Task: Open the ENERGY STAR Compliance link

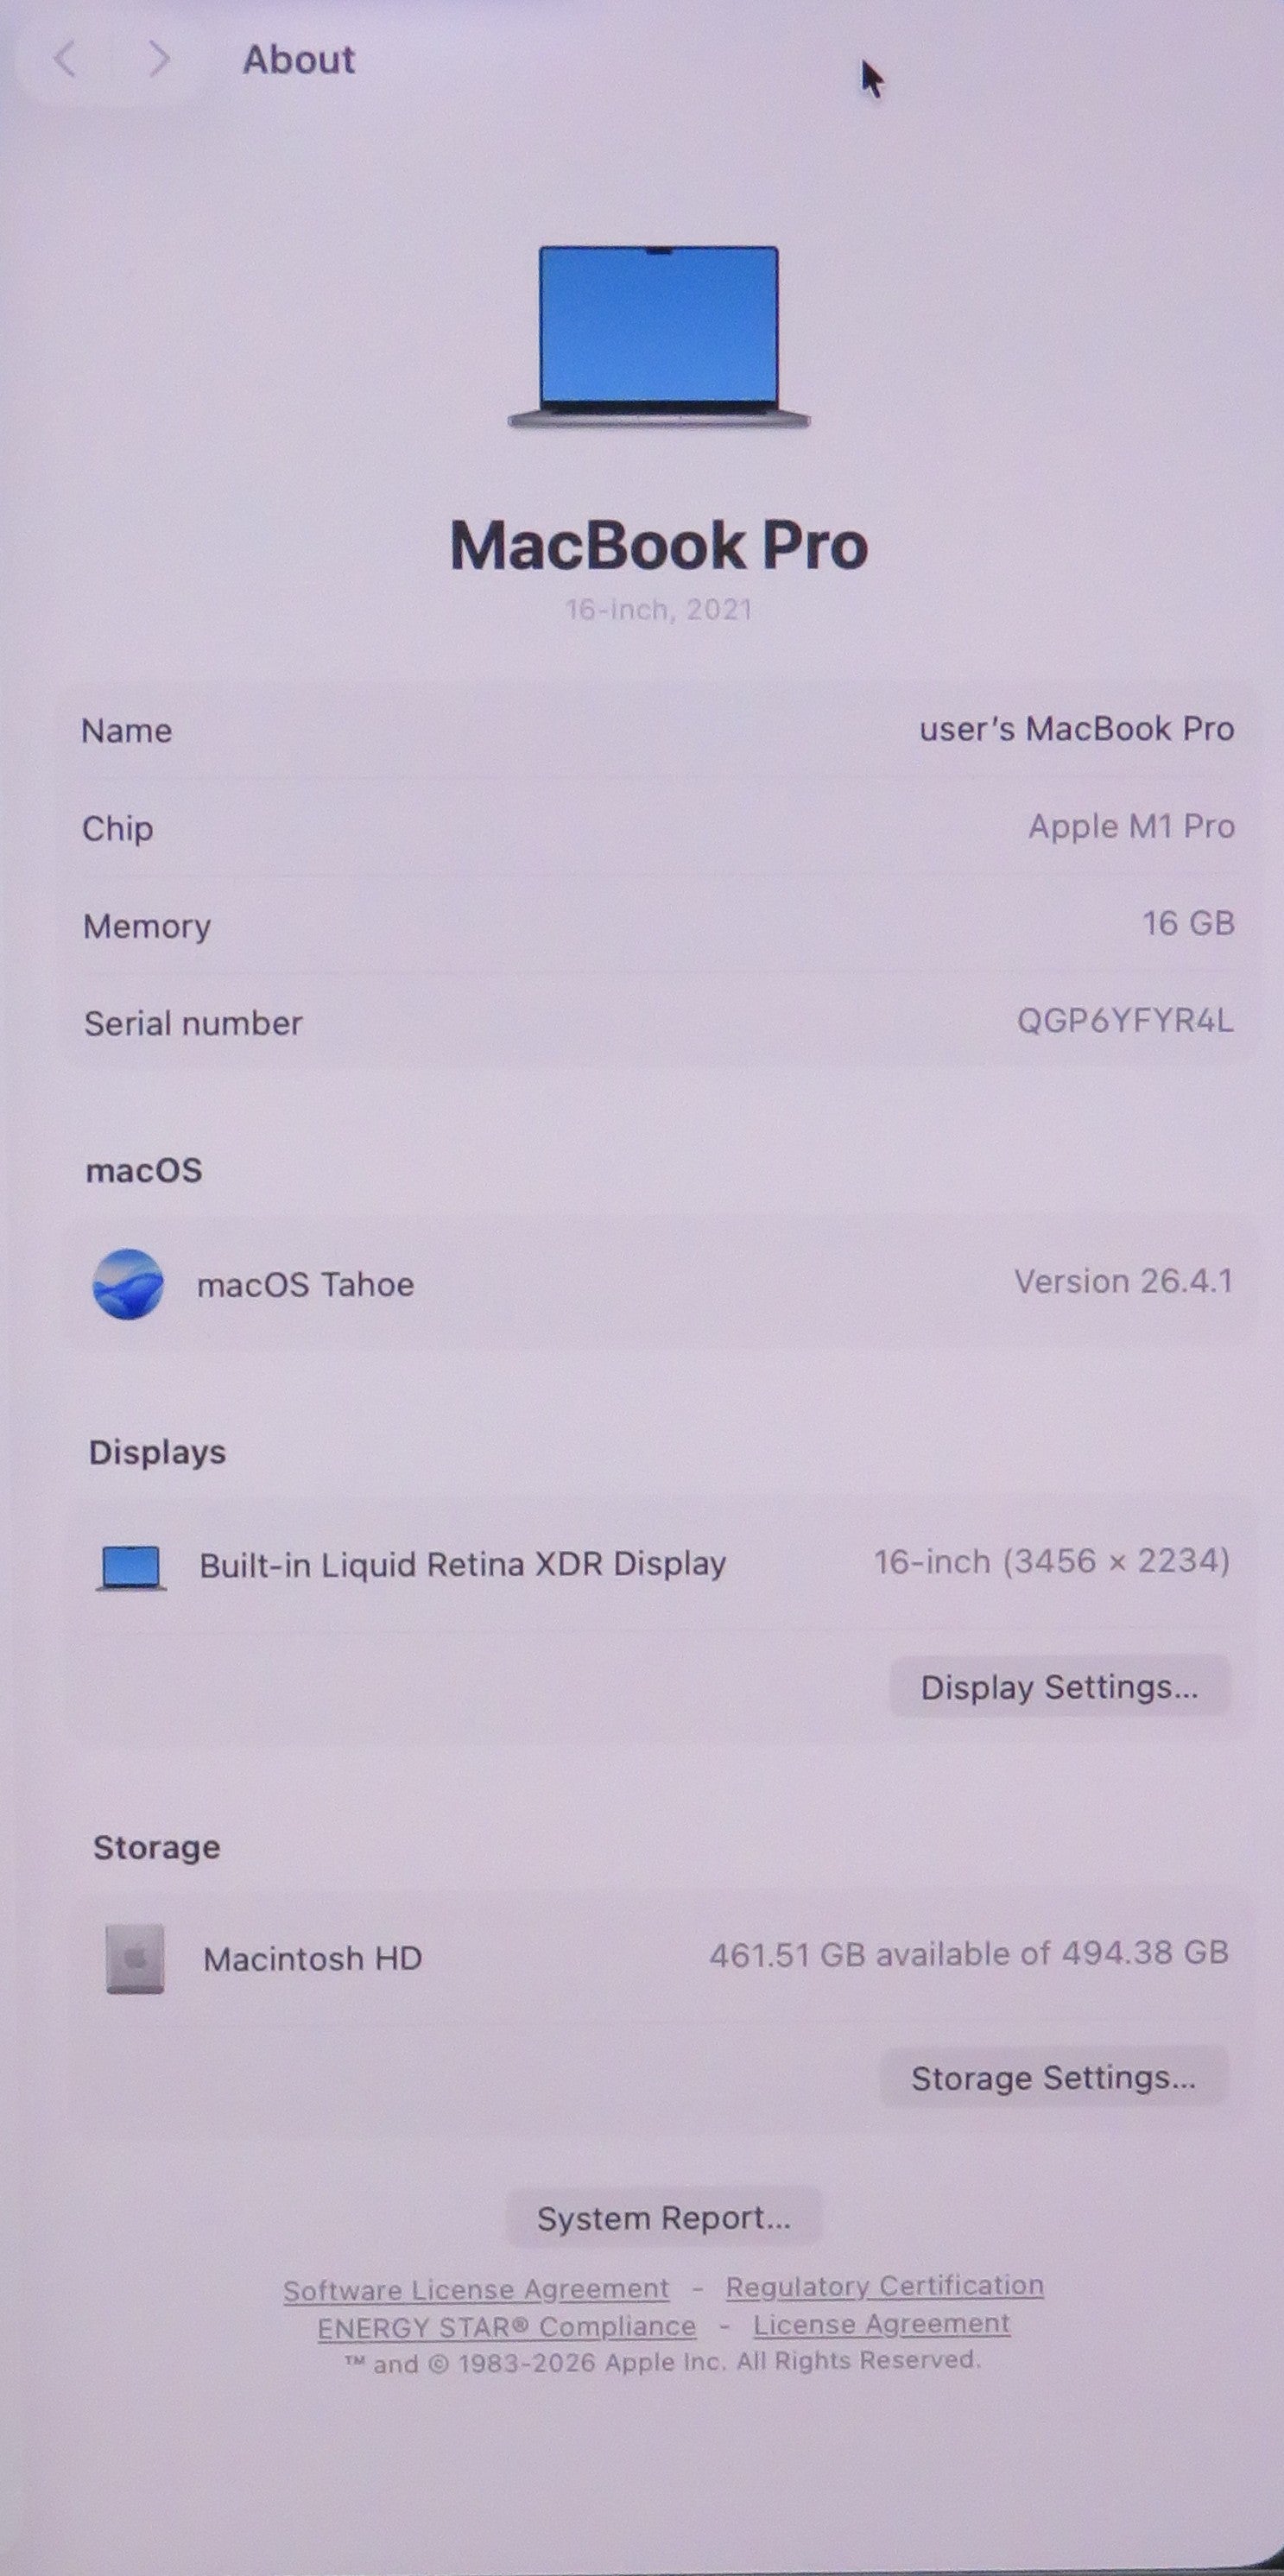Action: [x=506, y=2327]
